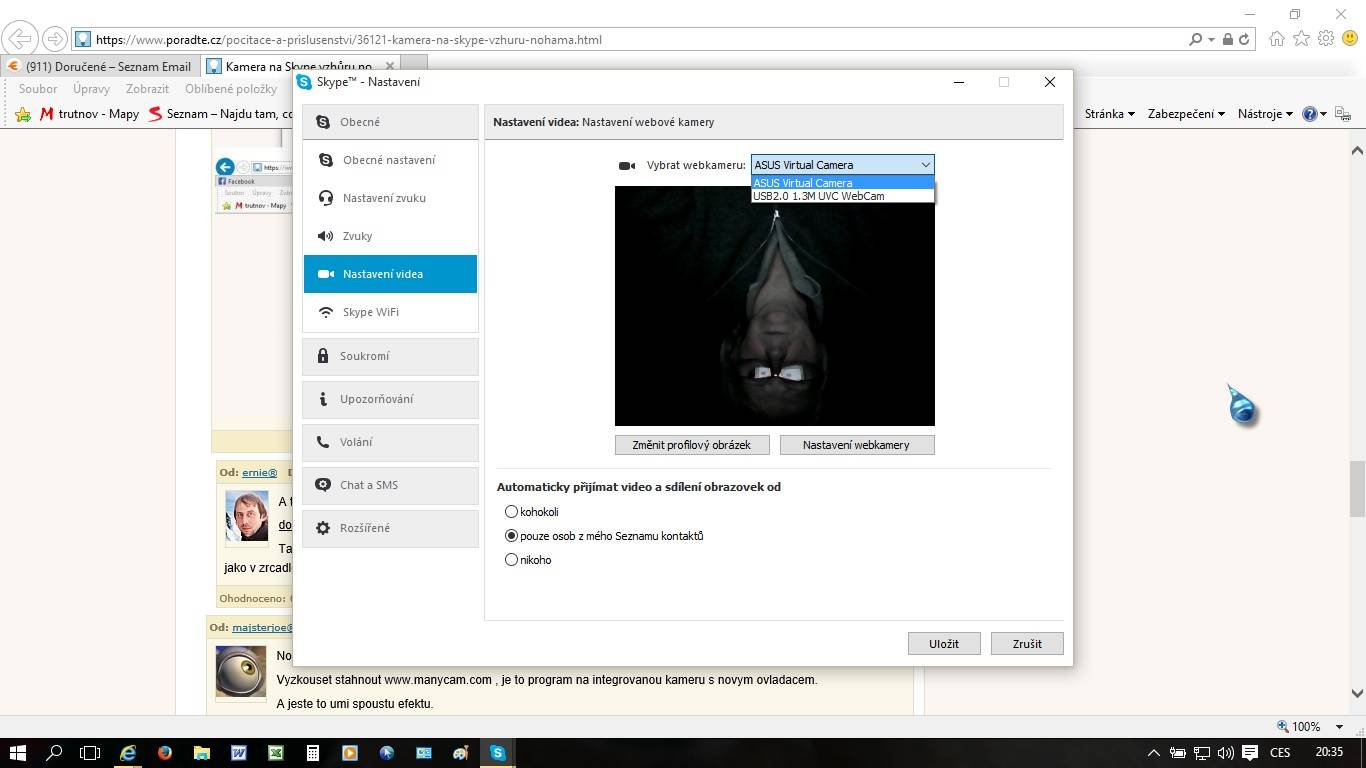This screenshot has width=1366, height=768.
Task: Expand the Upozorňování section
Action: pyautogui.click(x=390, y=399)
